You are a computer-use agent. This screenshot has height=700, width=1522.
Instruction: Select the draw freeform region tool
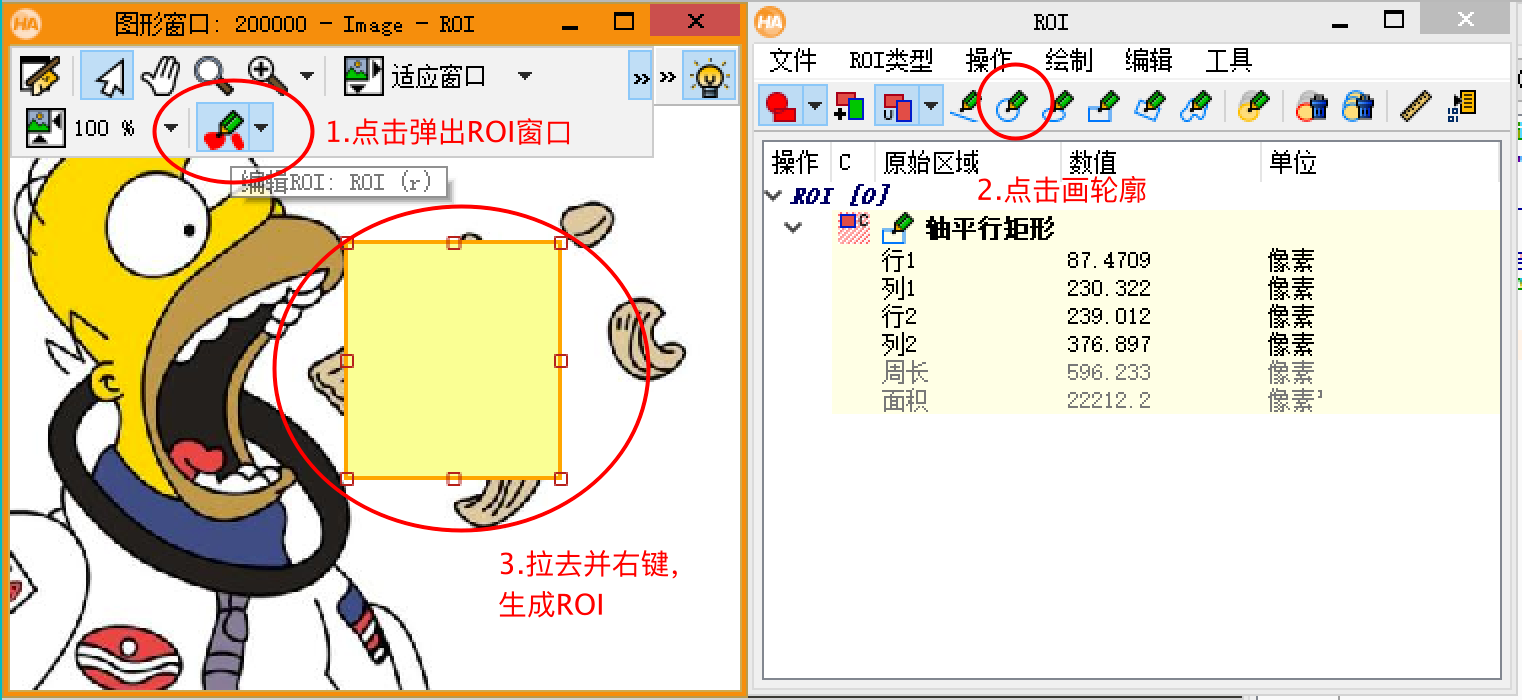coord(1196,105)
